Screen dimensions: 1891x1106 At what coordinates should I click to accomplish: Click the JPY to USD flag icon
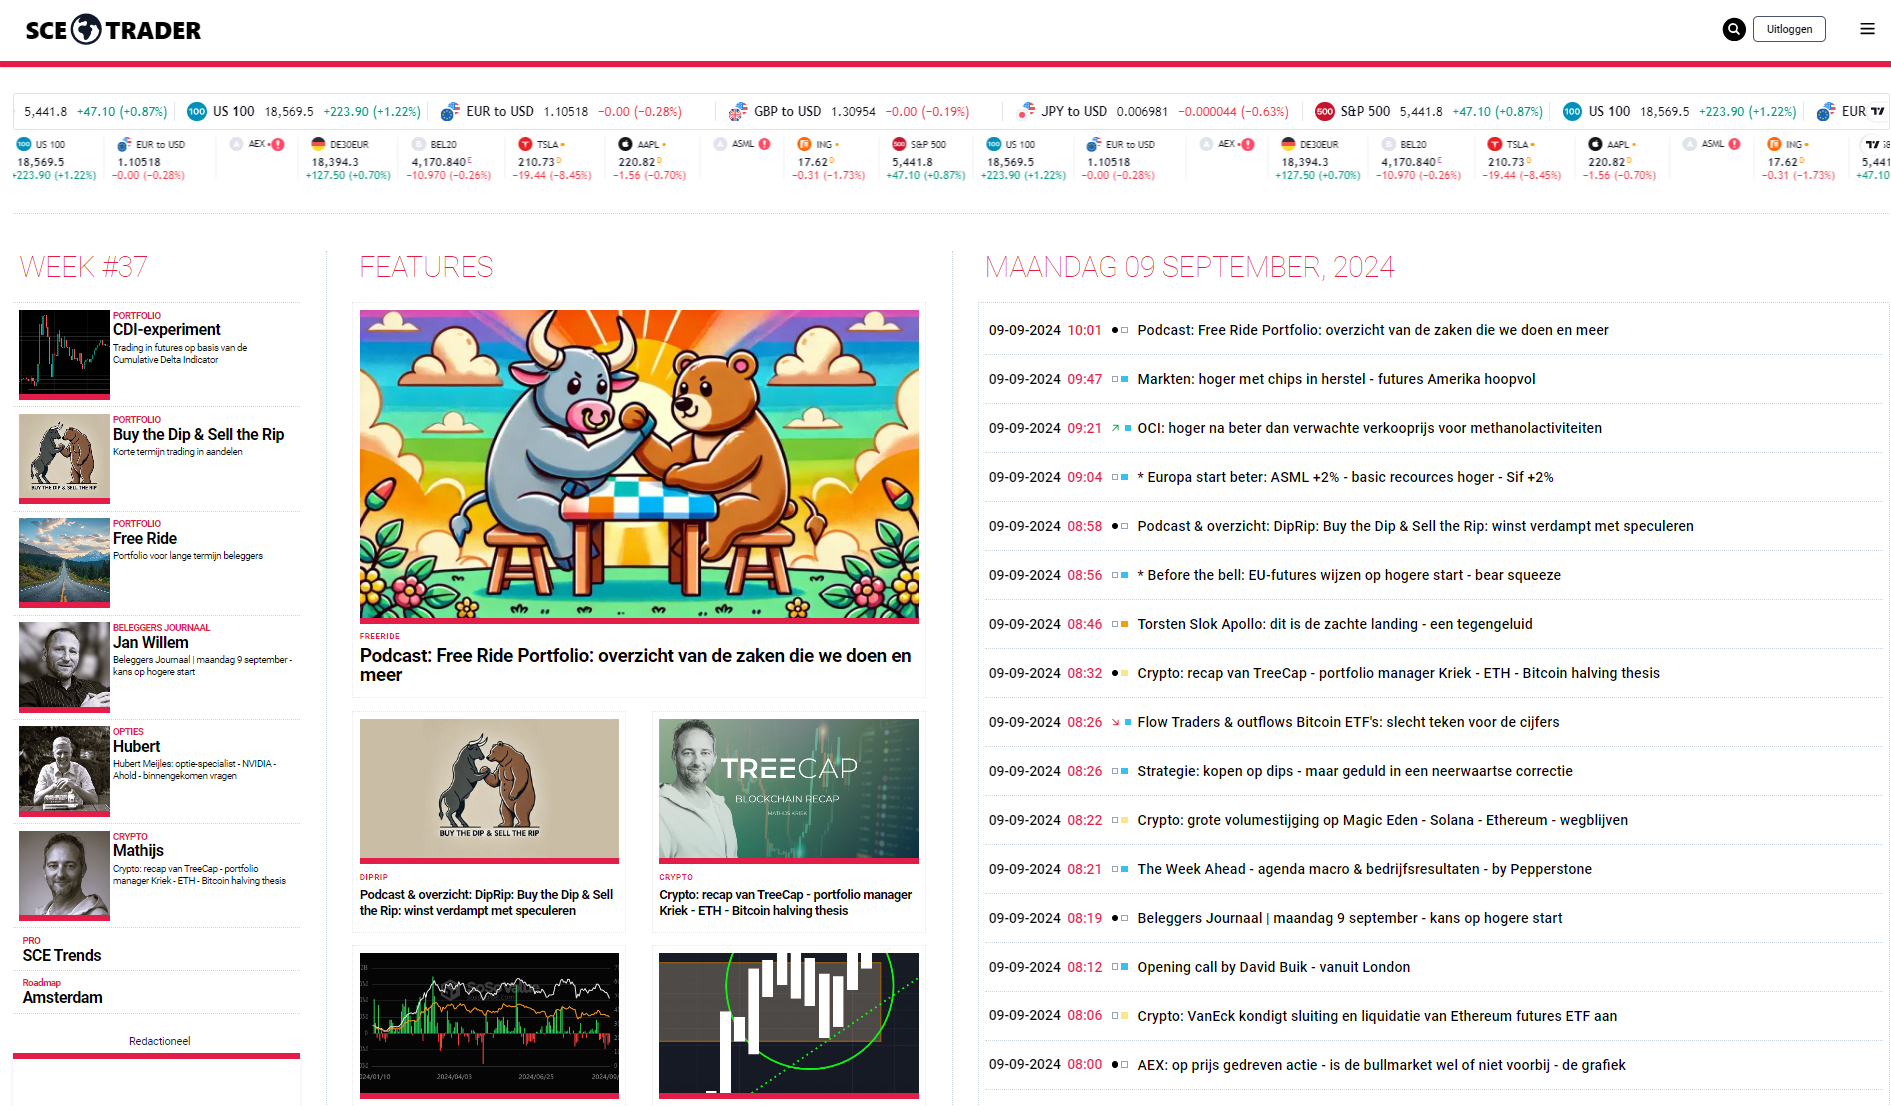1026,112
